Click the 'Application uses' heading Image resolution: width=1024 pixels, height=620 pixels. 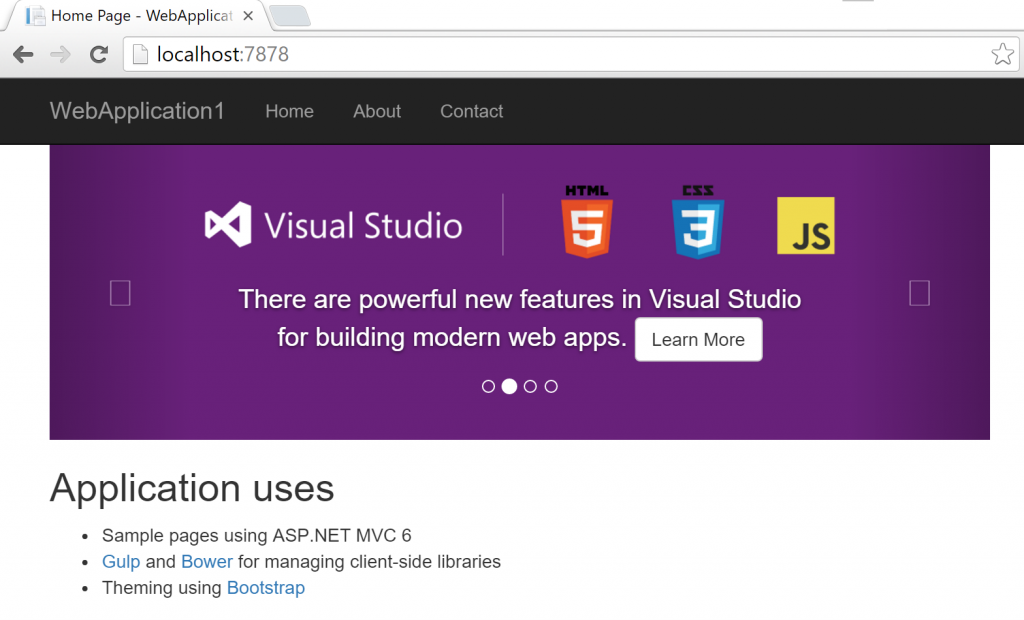[x=192, y=488]
